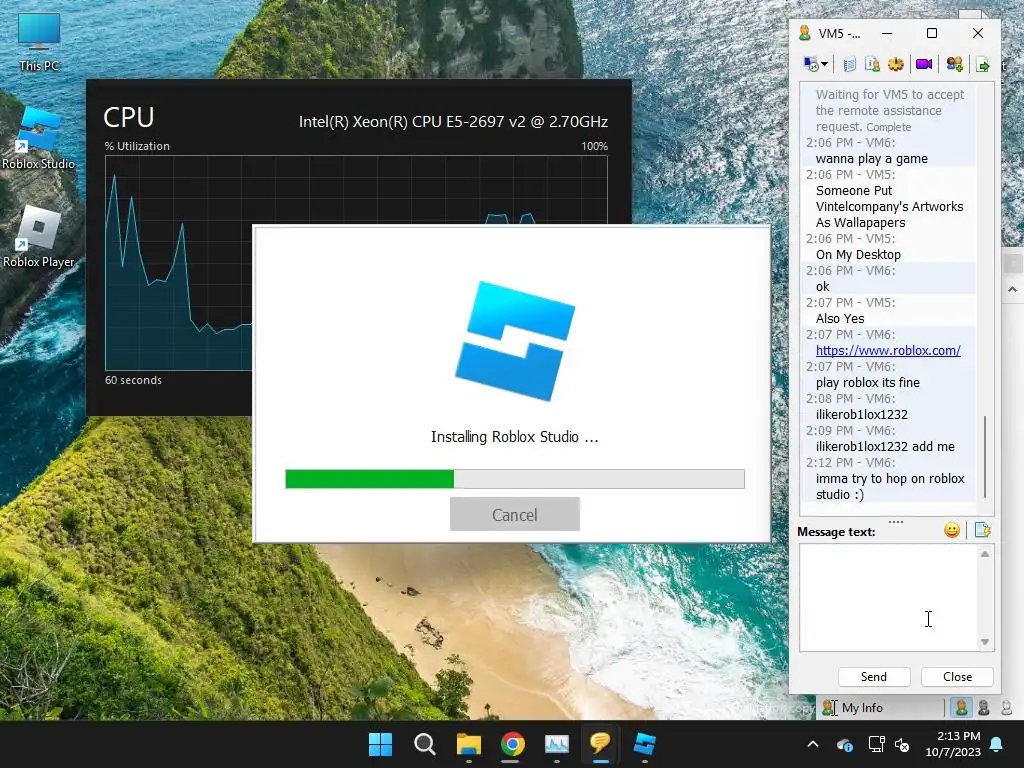1024x768 pixels.
Task: Click muted volume tray icon
Action: click(903, 744)
